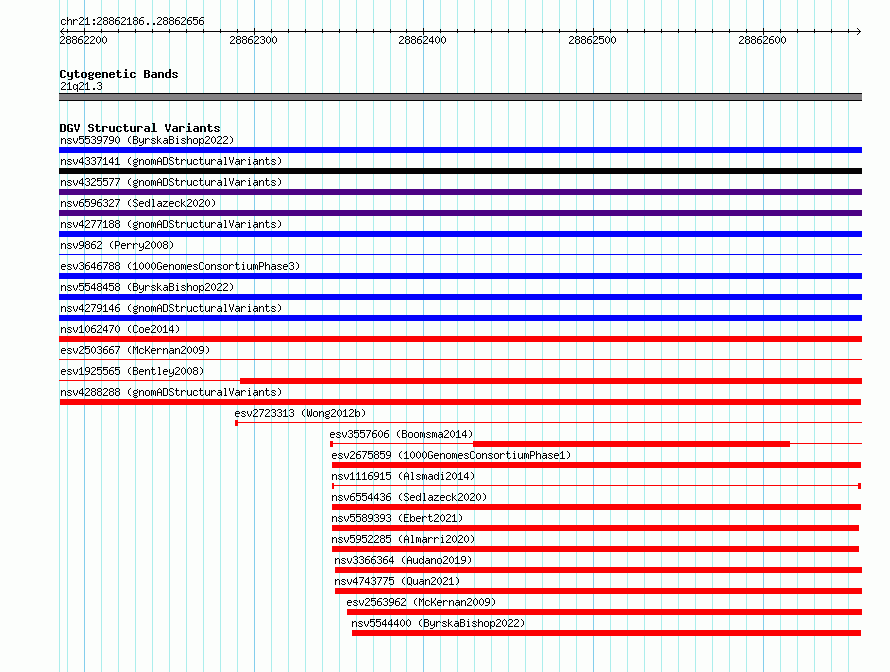Open the nsv4277188 (gnomADStructuralVariants) label
Image resolution: width=890 pixels, height=672 pixels.
pos(171,224)
